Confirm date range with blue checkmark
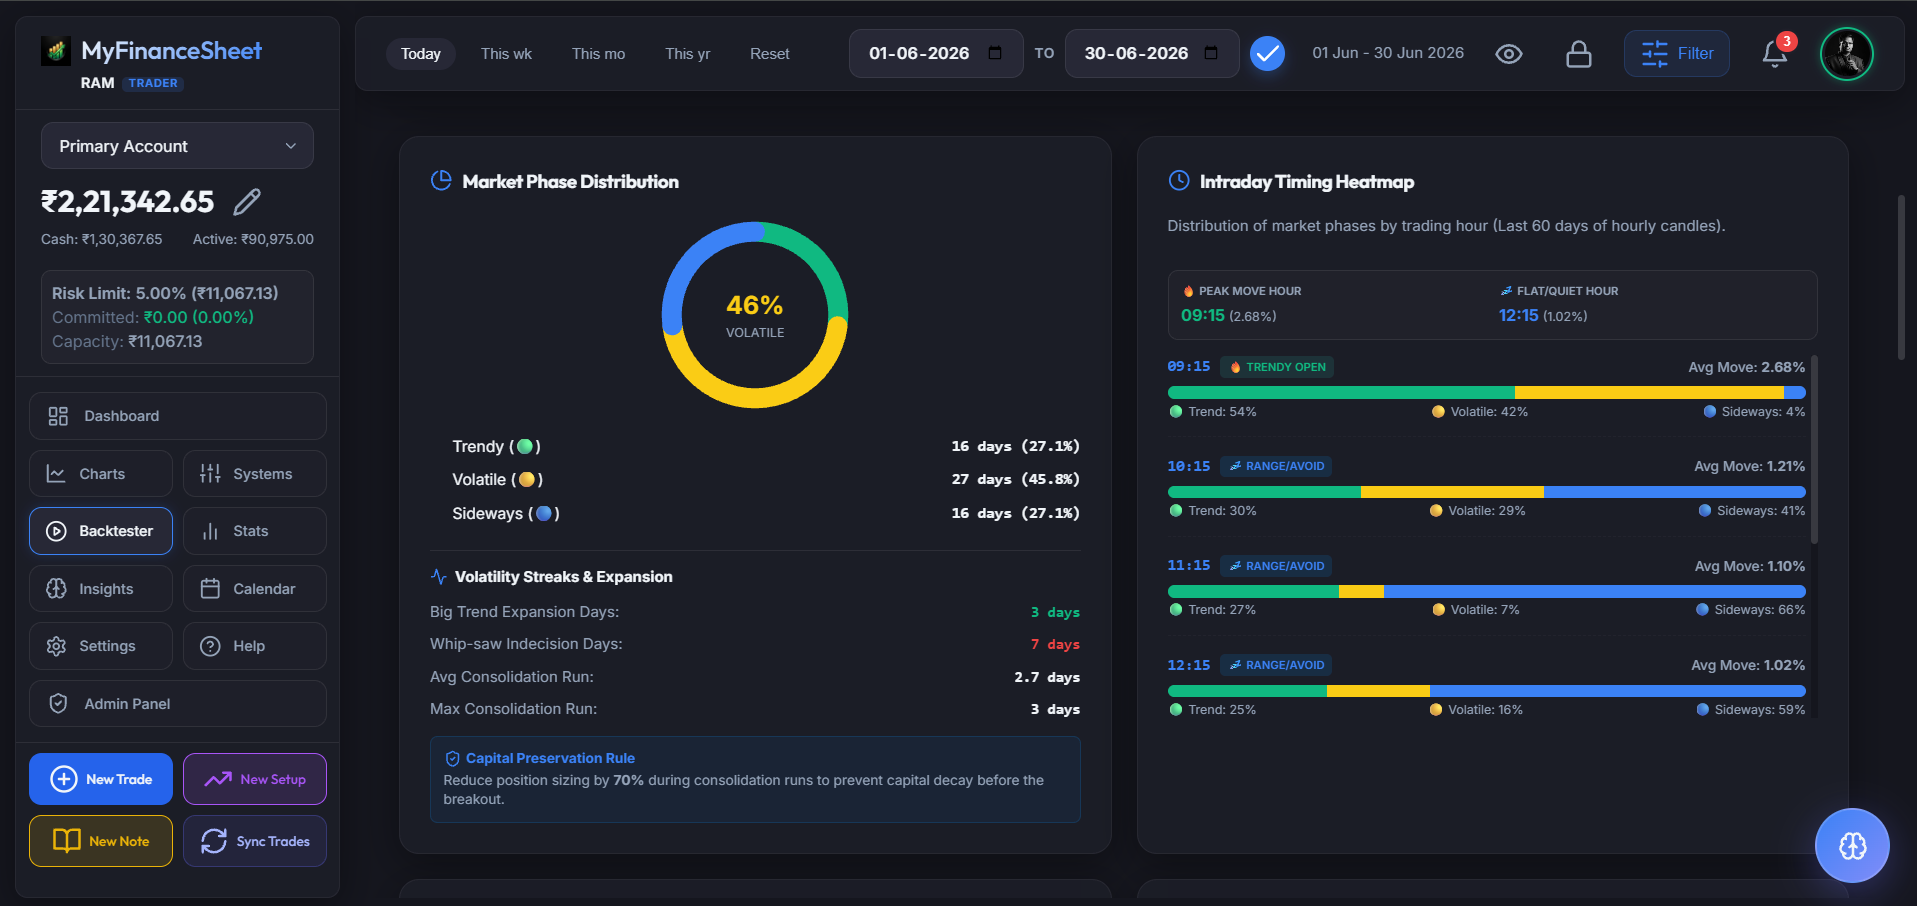 click(x=1267, y=53)
